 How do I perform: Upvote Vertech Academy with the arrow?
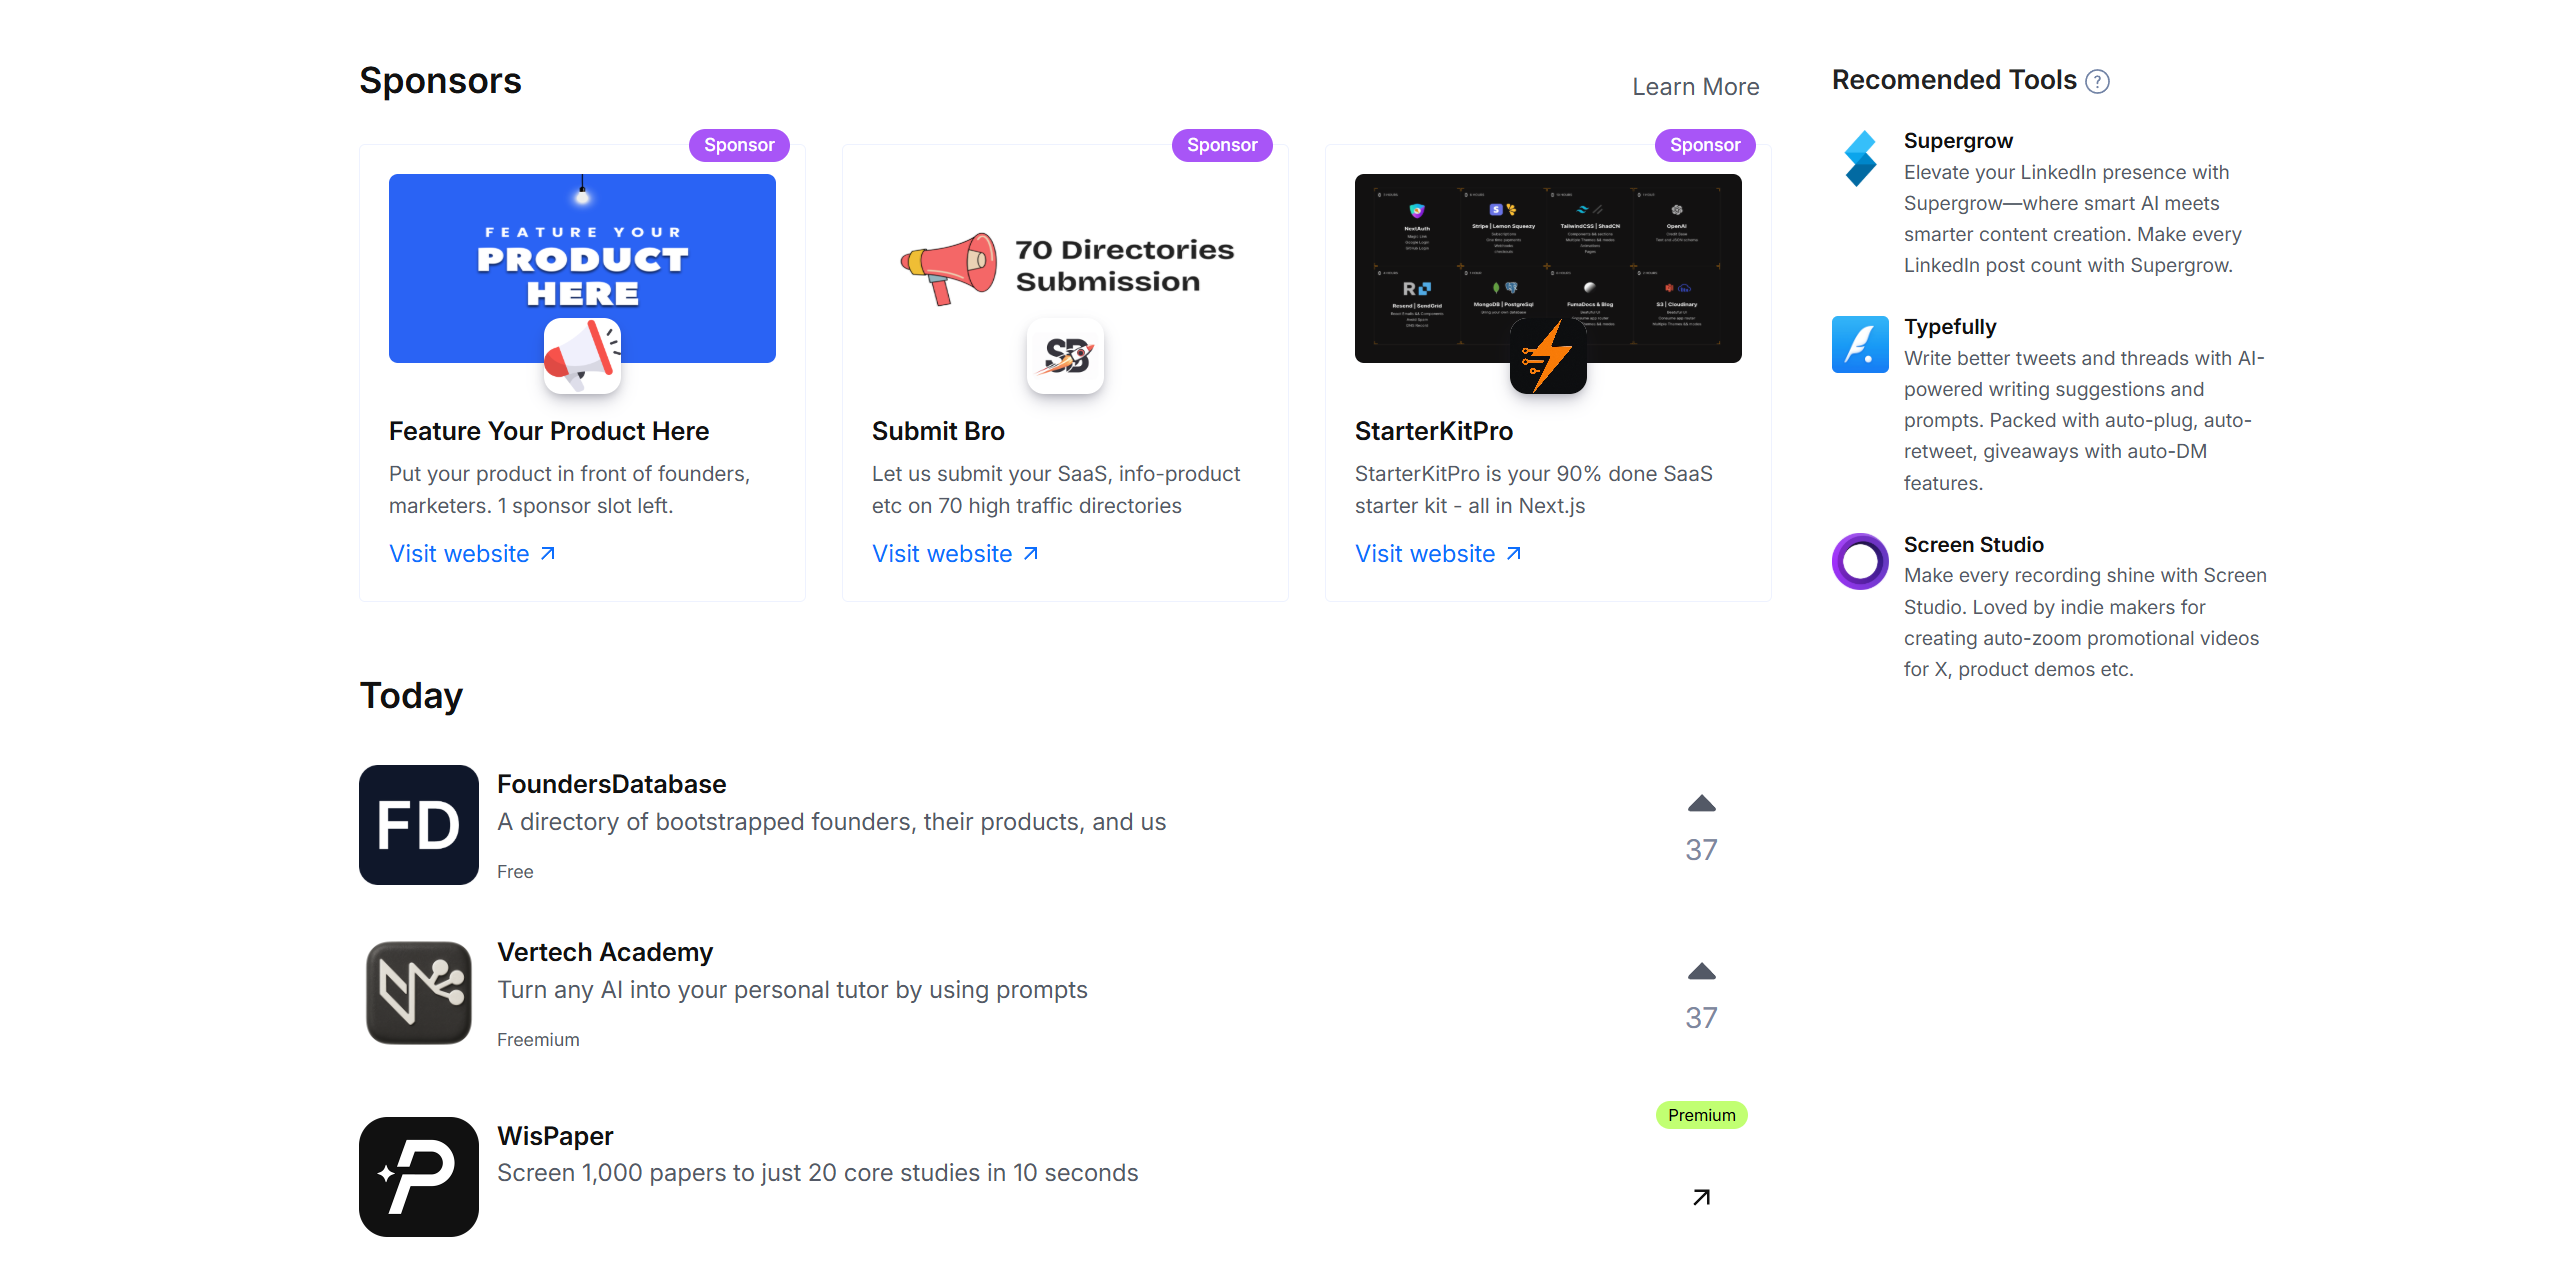(1701, 972)
